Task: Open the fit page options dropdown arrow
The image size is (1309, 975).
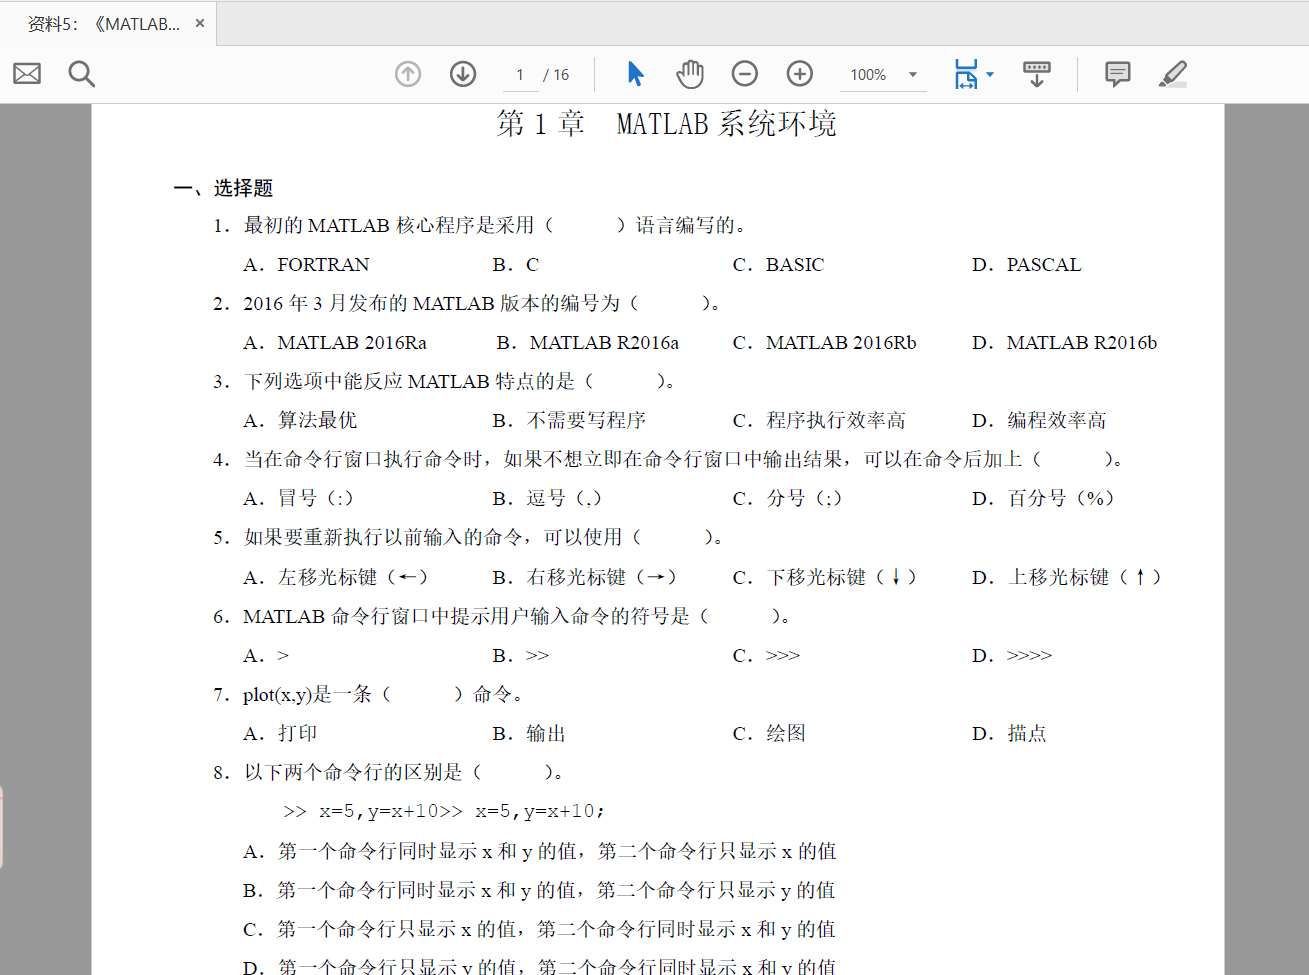Action: [990, 75]
